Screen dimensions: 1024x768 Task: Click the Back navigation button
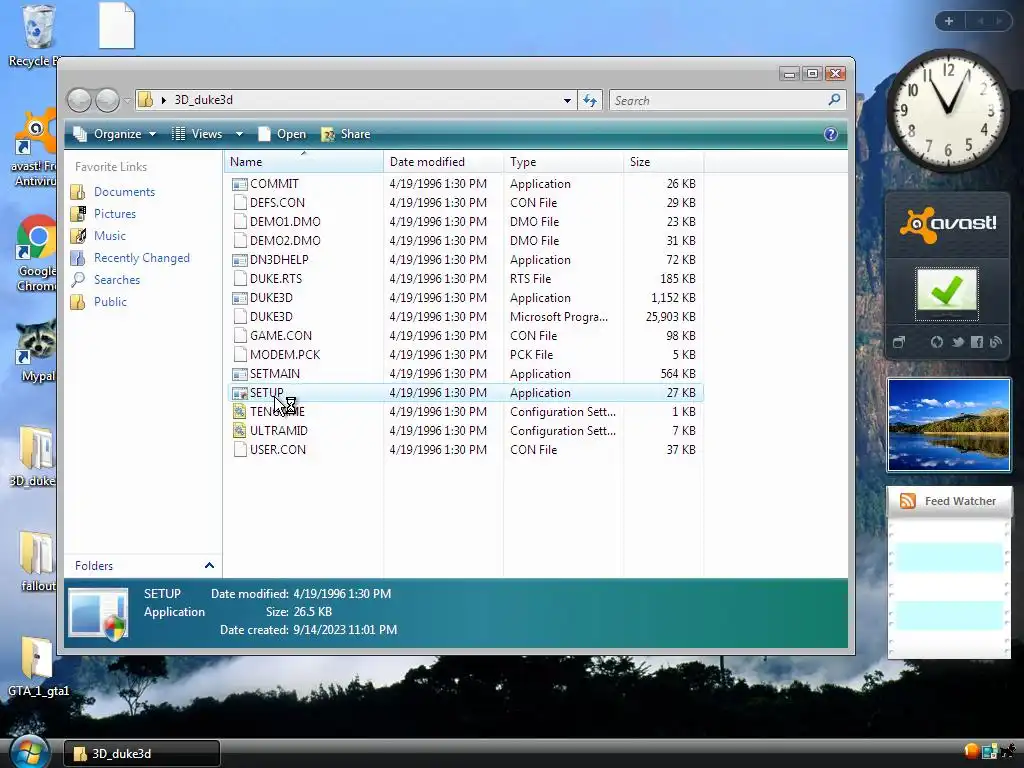(80, 100)
